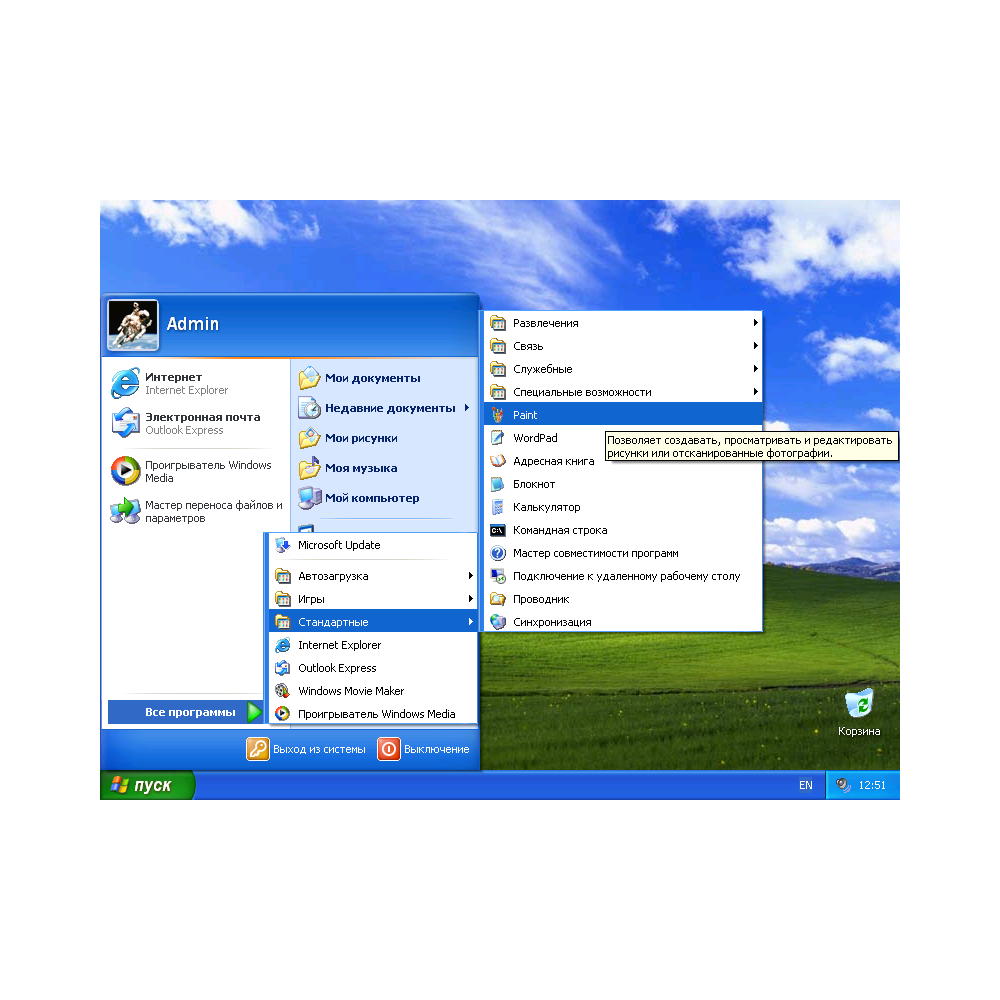Click the Все программы button
The height and width of the screenshot is (1000, 1000).
click(186, 712)
